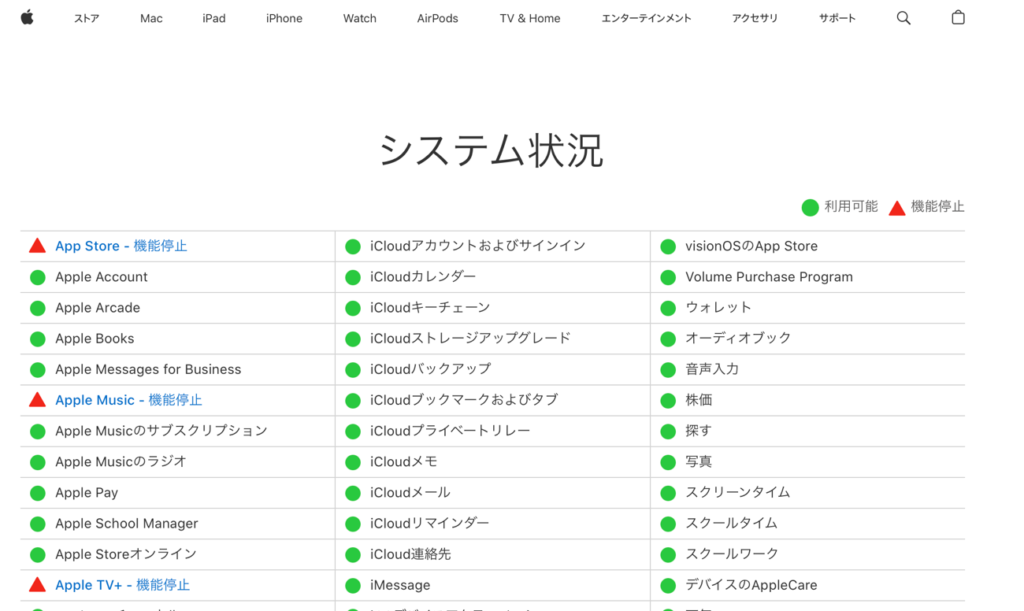This screenshot has width=1024, height=611.
Task: Open the エンターテインメント menu
Action: (x=646, y=18)
